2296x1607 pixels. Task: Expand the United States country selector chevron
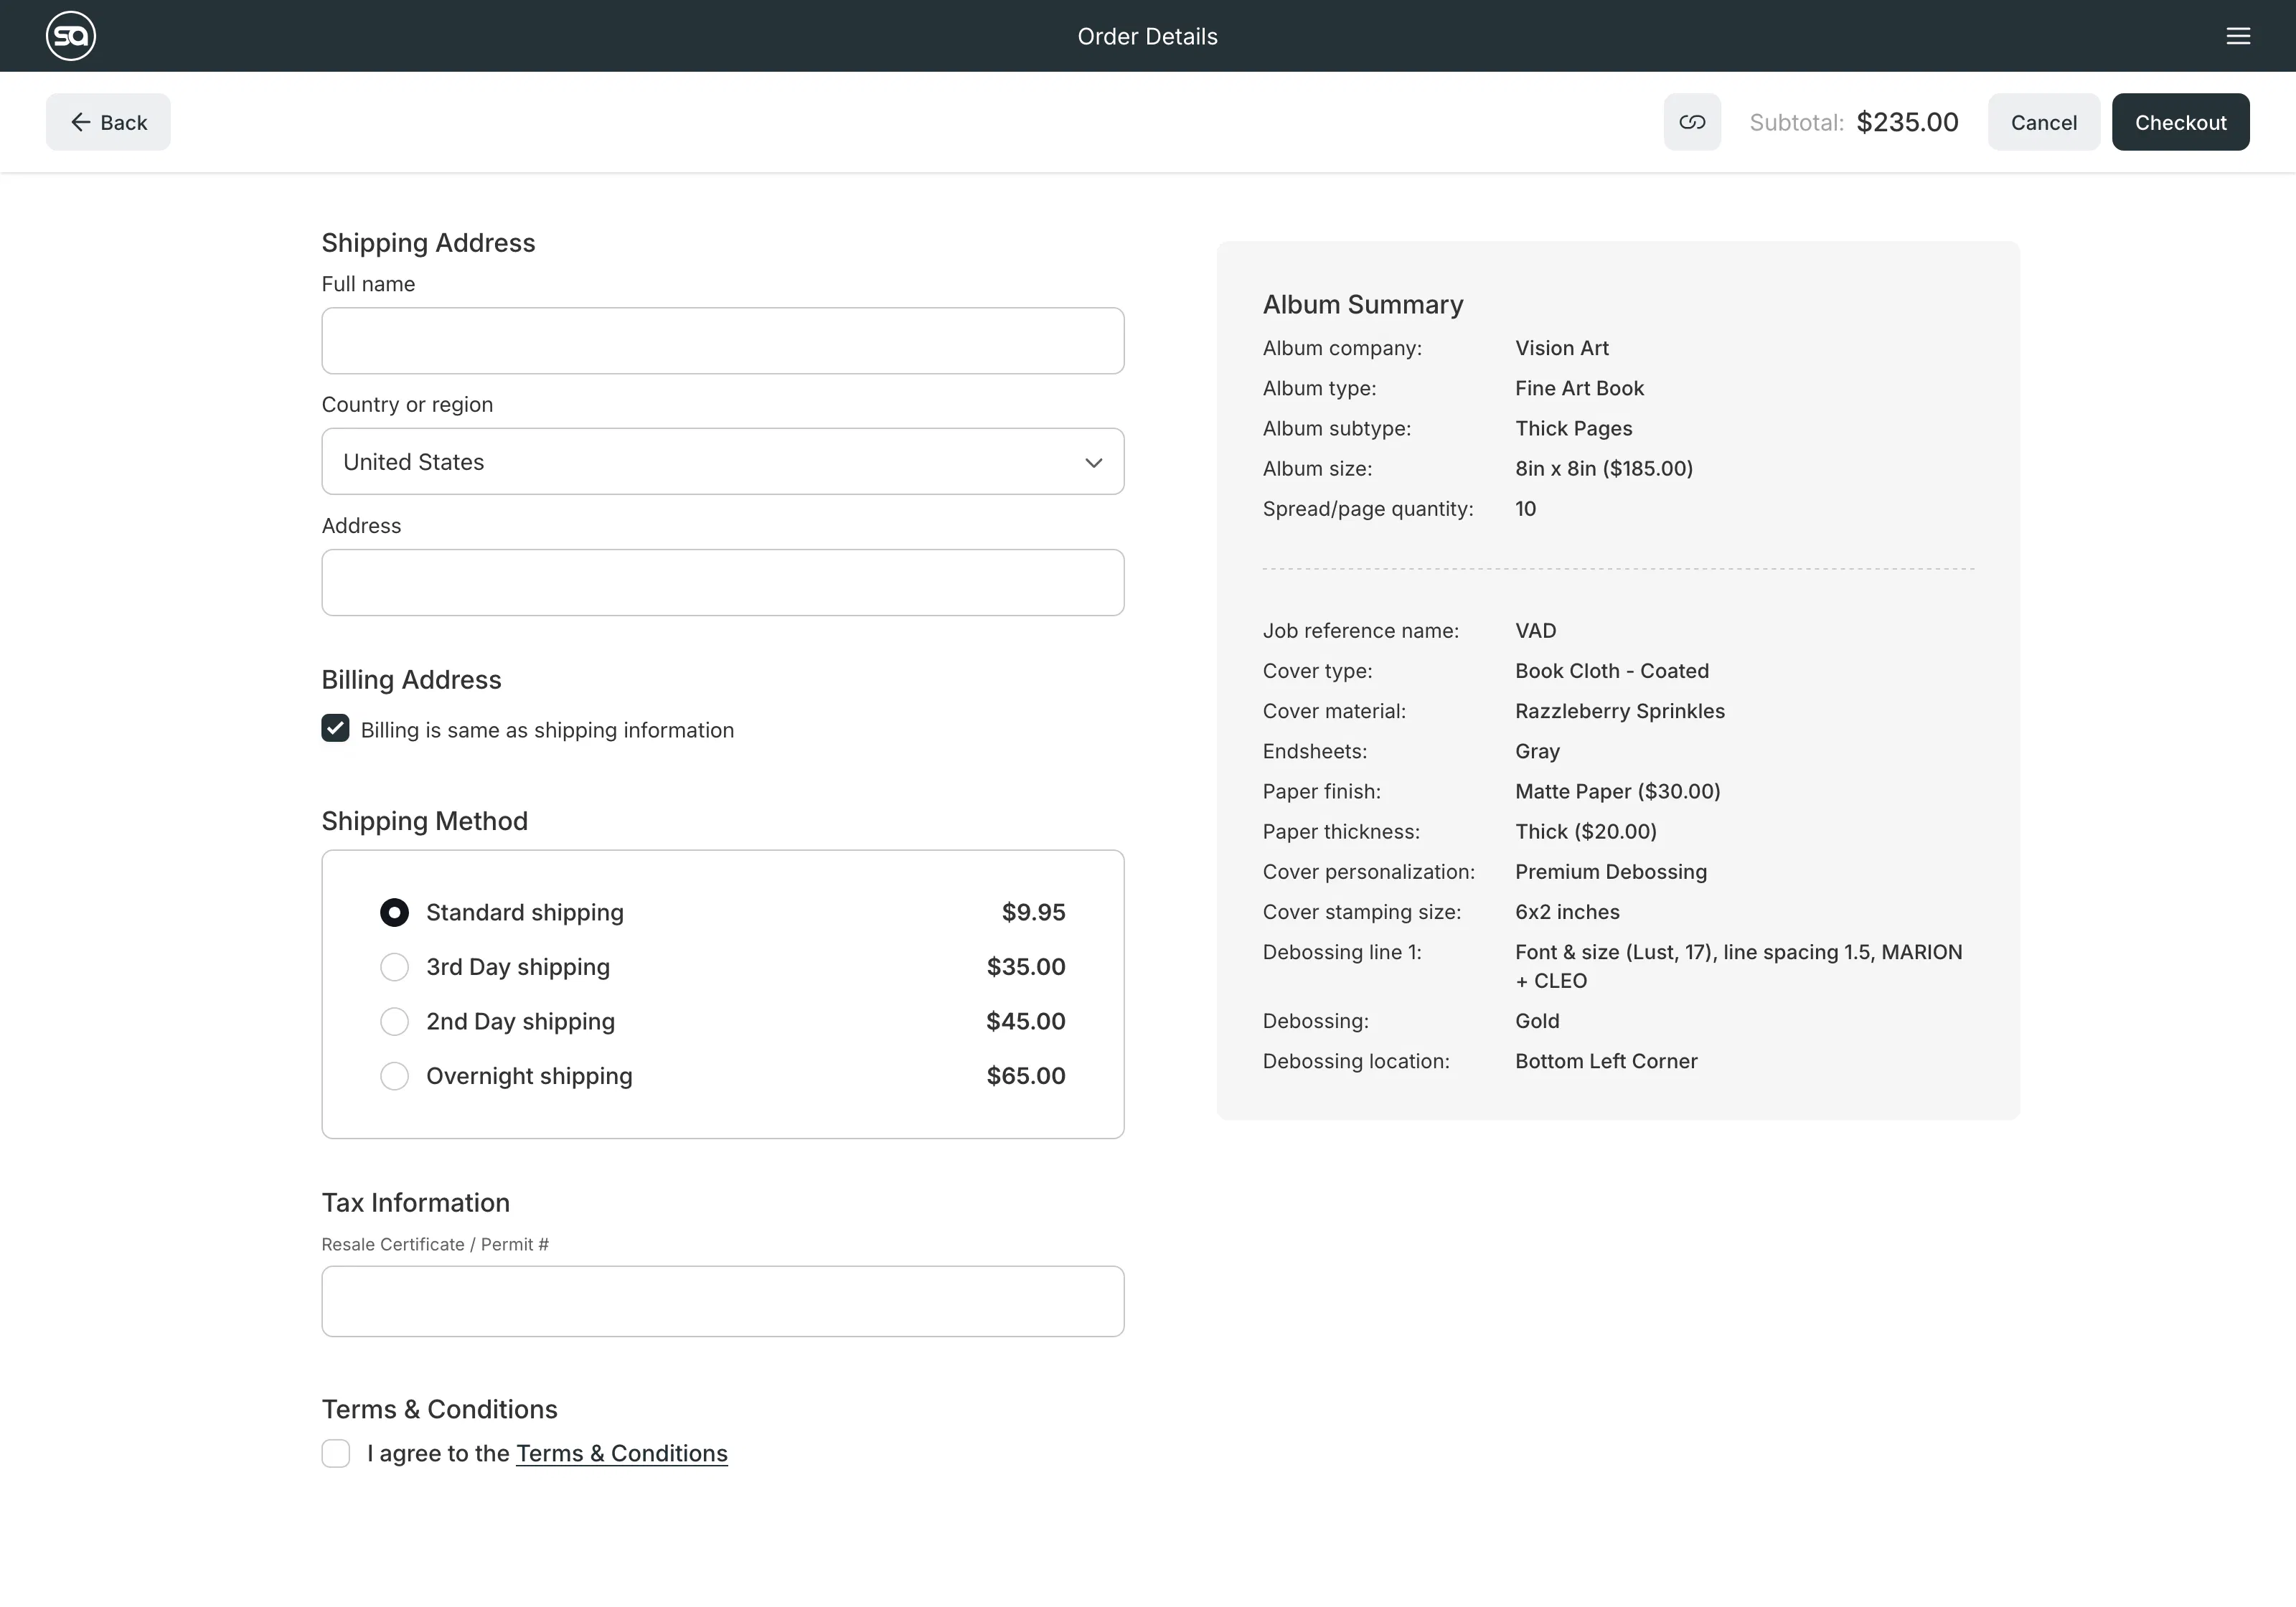[x=1094, y=461]
